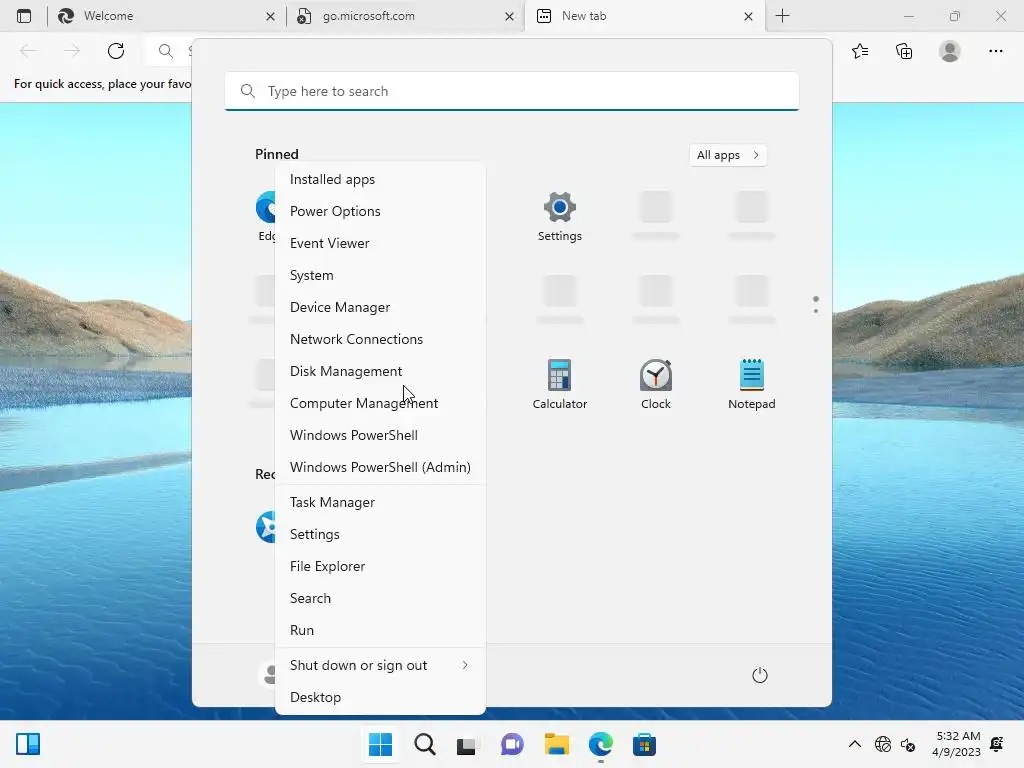
Task: Open Edge Favorites star icon
Action: 860,51
